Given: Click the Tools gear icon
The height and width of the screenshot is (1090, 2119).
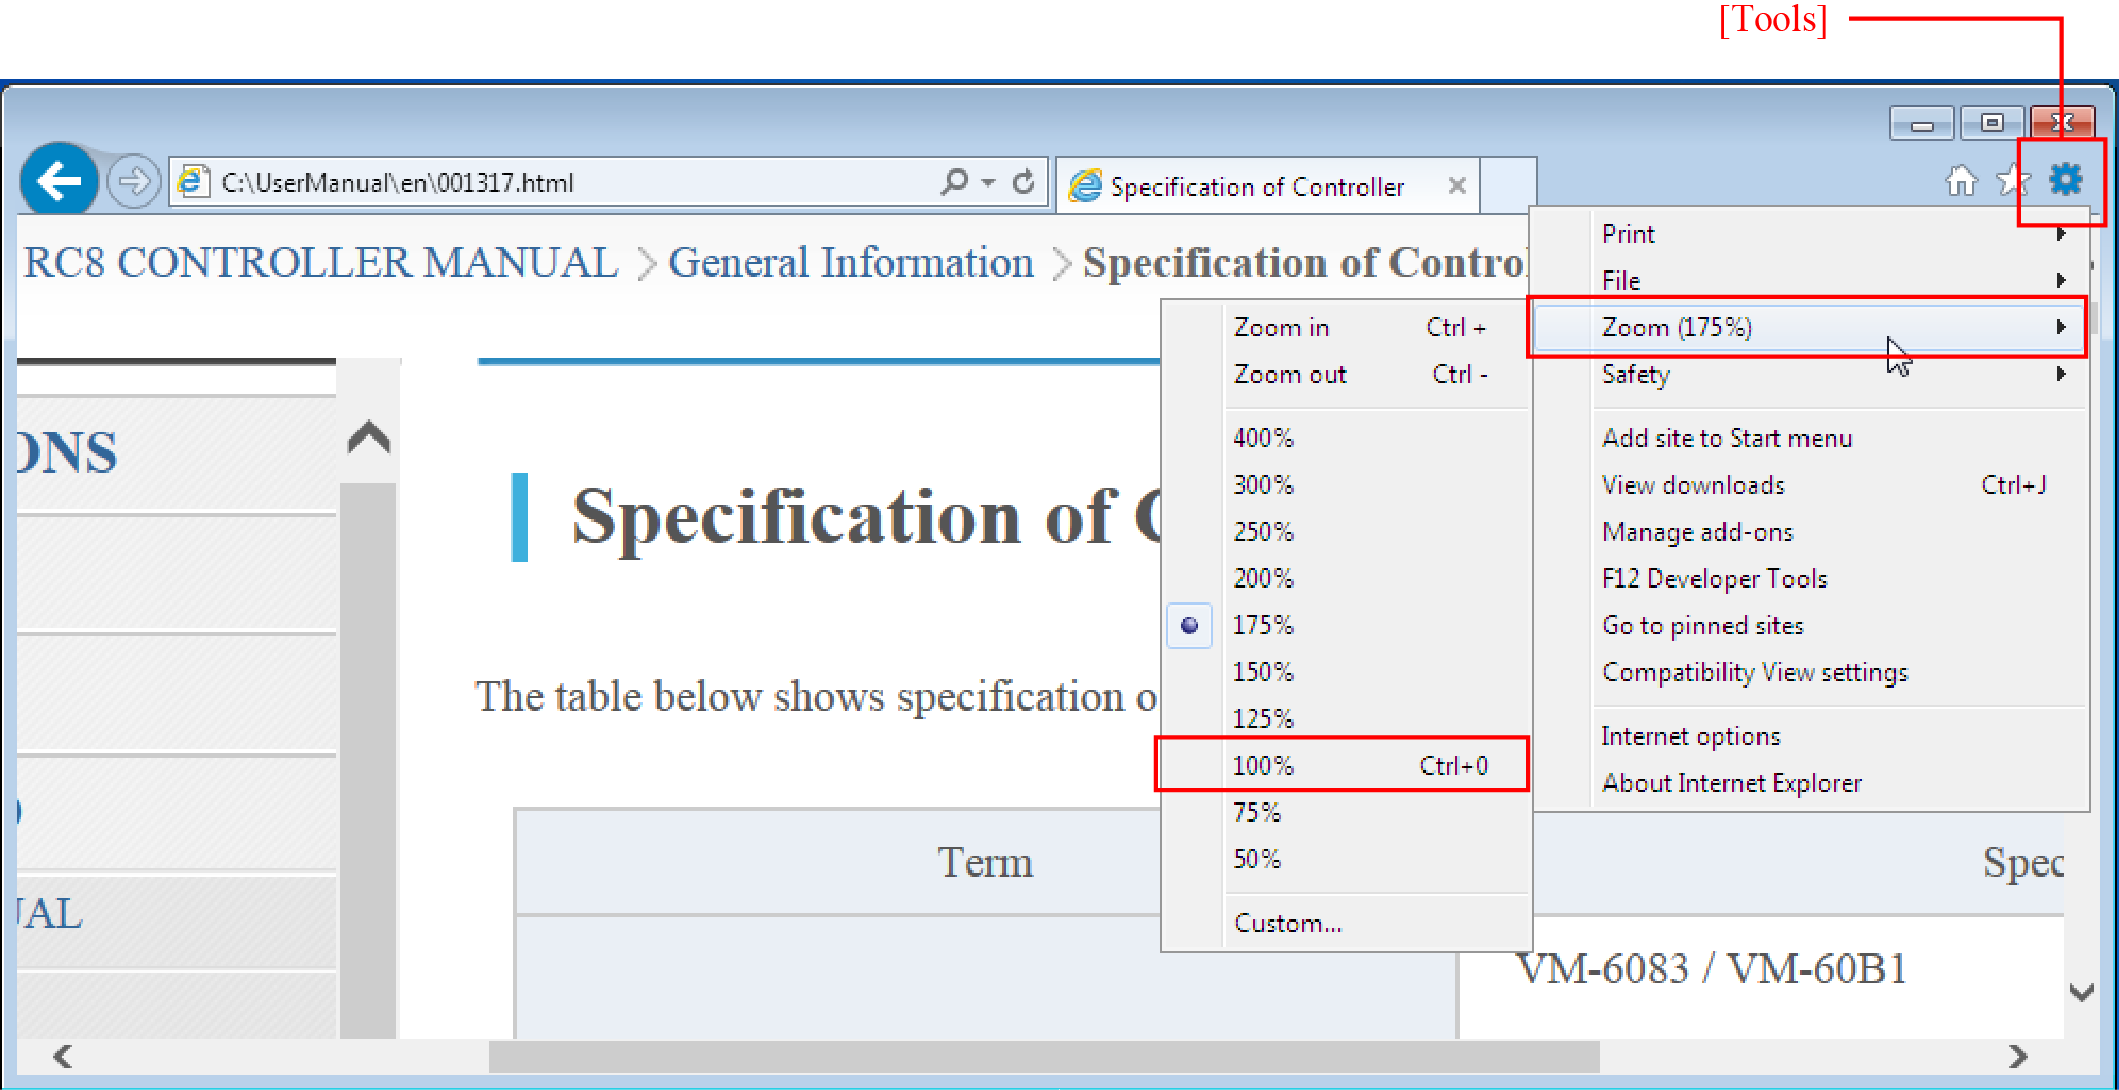Looking at the screenshot, I should click(2065, 180).
